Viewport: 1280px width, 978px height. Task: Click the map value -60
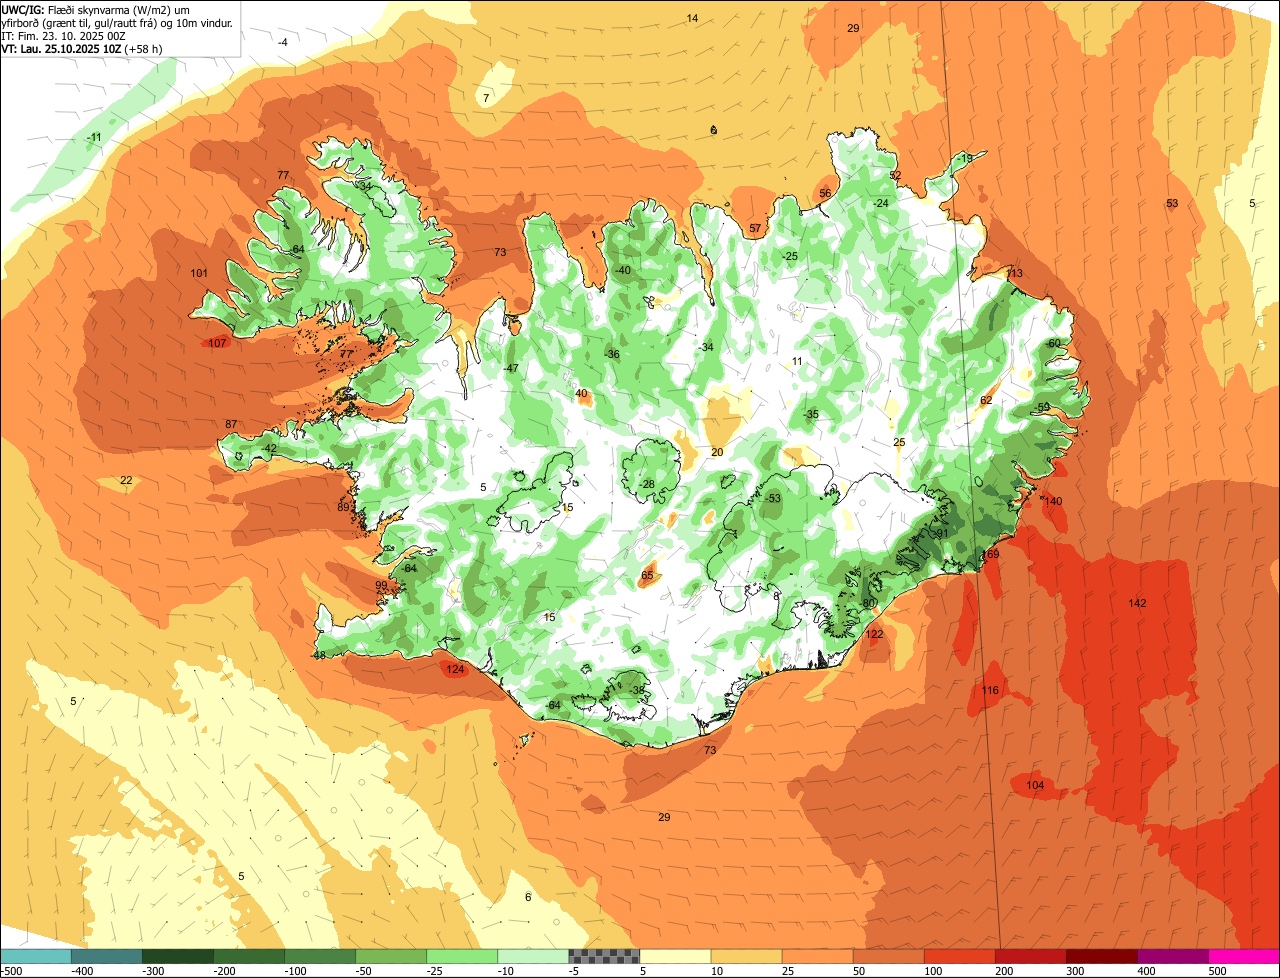click(1052, 344)
